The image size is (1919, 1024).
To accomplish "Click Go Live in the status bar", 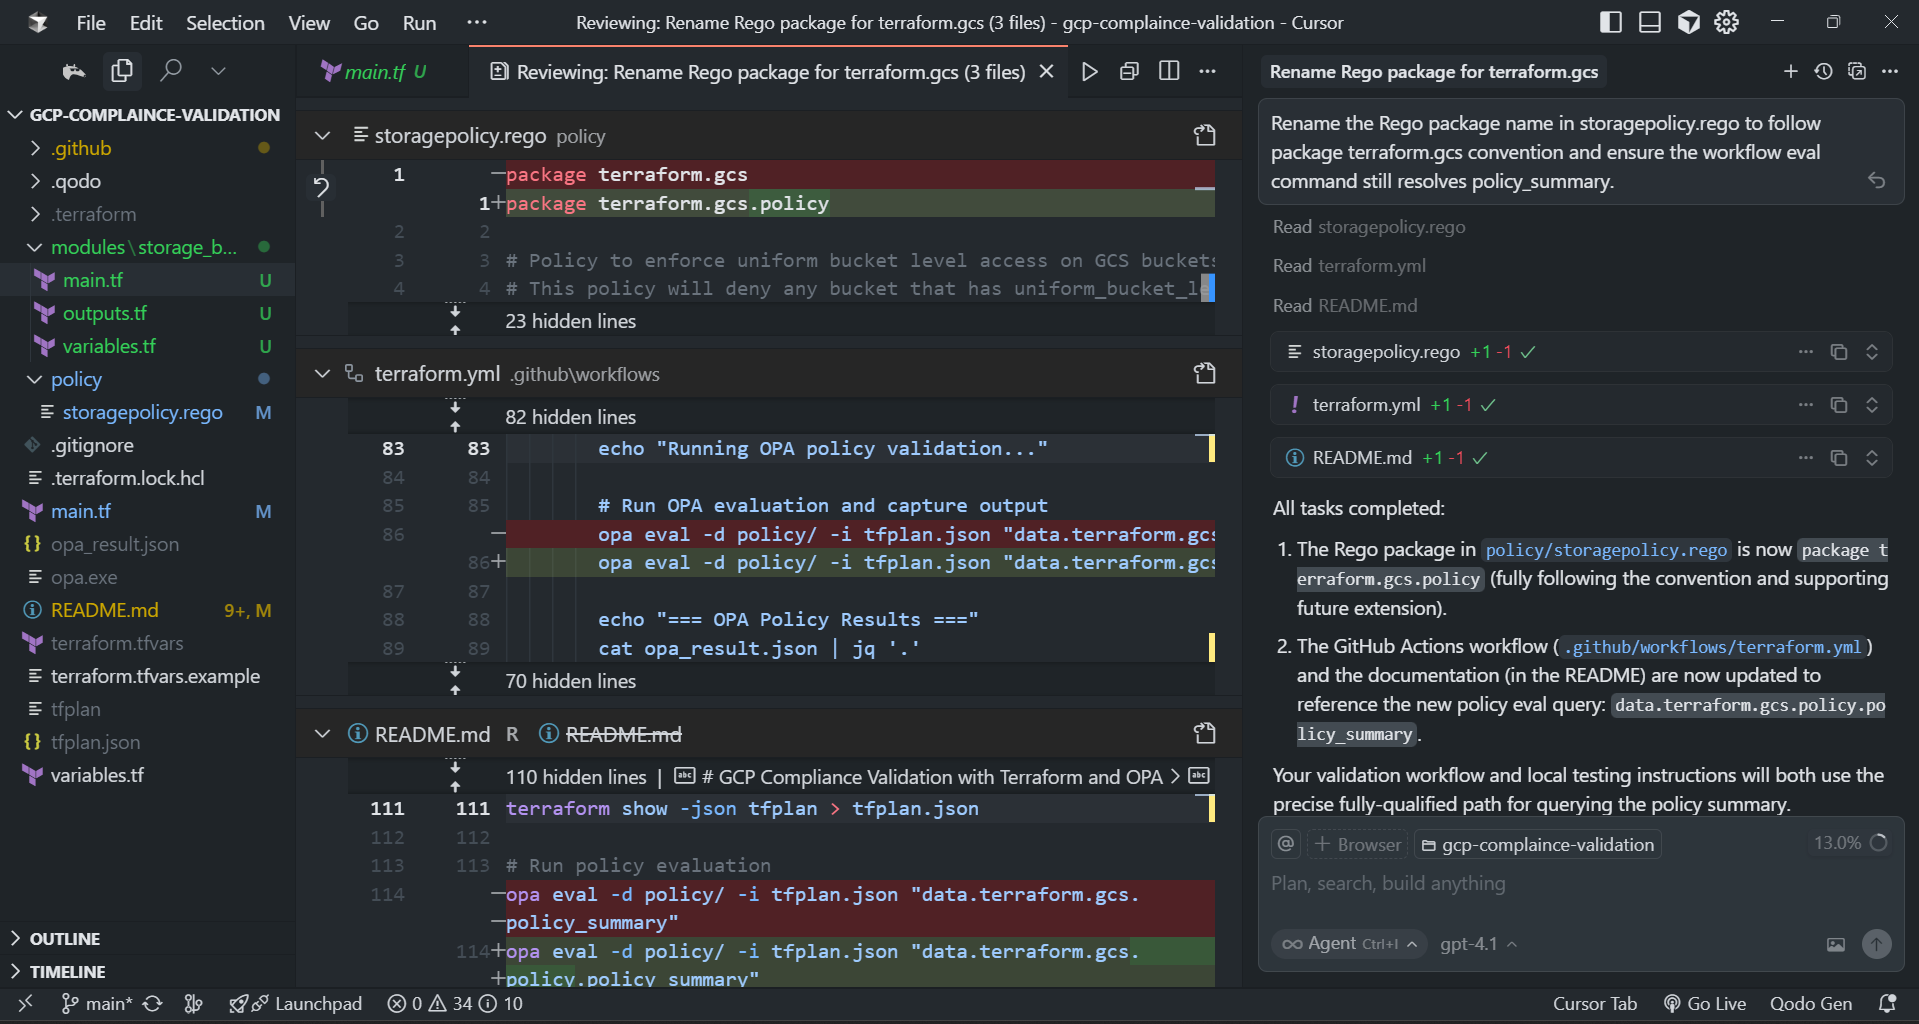I will [x=1705, y=1003].
